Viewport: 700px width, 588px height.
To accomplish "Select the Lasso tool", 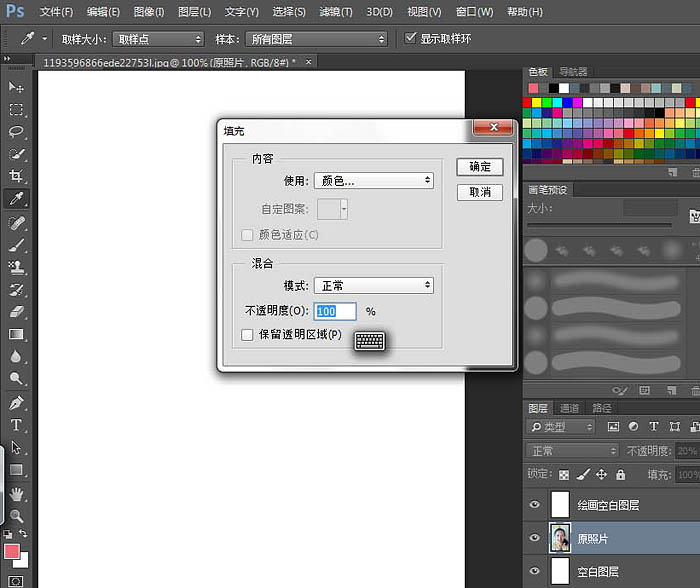I will [x=17, y=131].
